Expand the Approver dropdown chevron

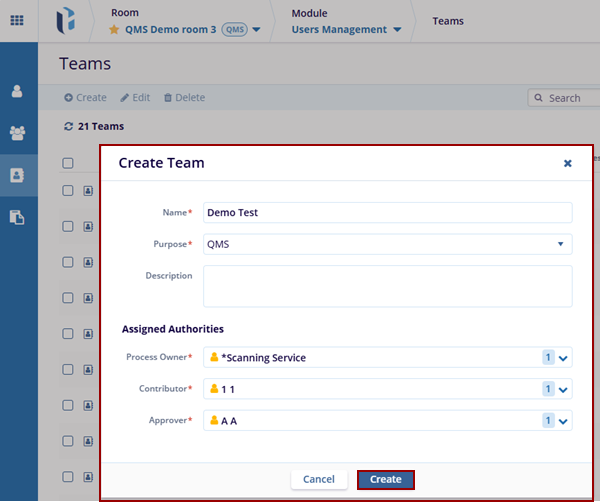point(563,421)
